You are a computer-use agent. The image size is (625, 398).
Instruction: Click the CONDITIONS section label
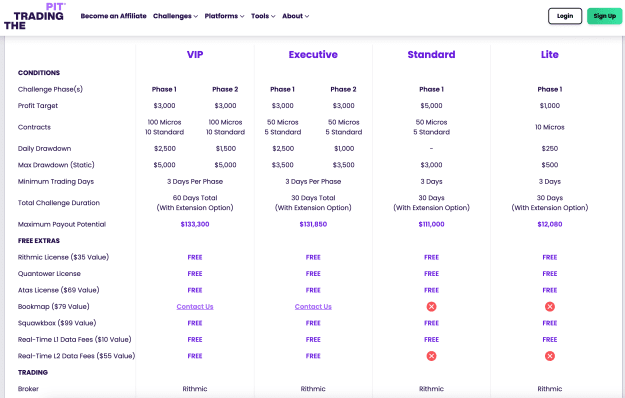click(x=39, y=73)
